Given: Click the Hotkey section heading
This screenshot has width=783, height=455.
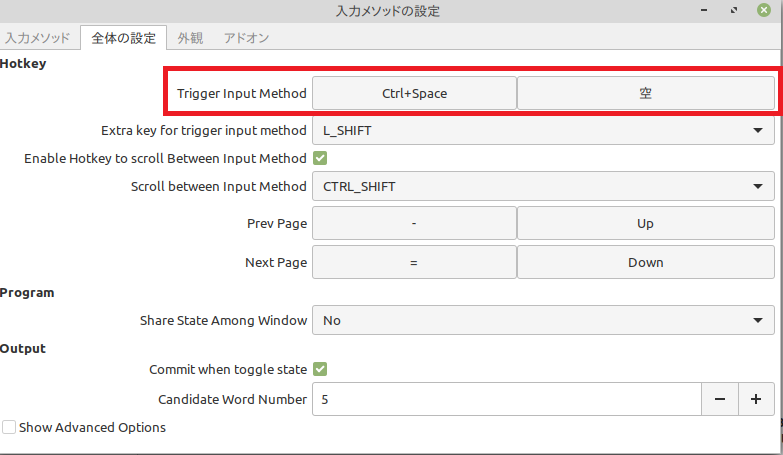Looking at the screenshot, I should [x=23, y=63].
